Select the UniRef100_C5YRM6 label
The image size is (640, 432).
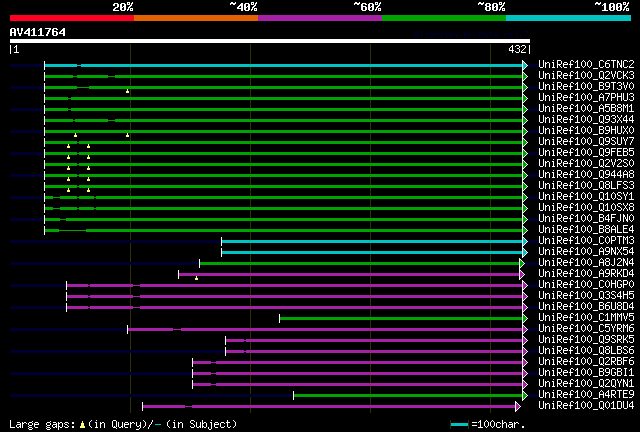tap(586, 329)
